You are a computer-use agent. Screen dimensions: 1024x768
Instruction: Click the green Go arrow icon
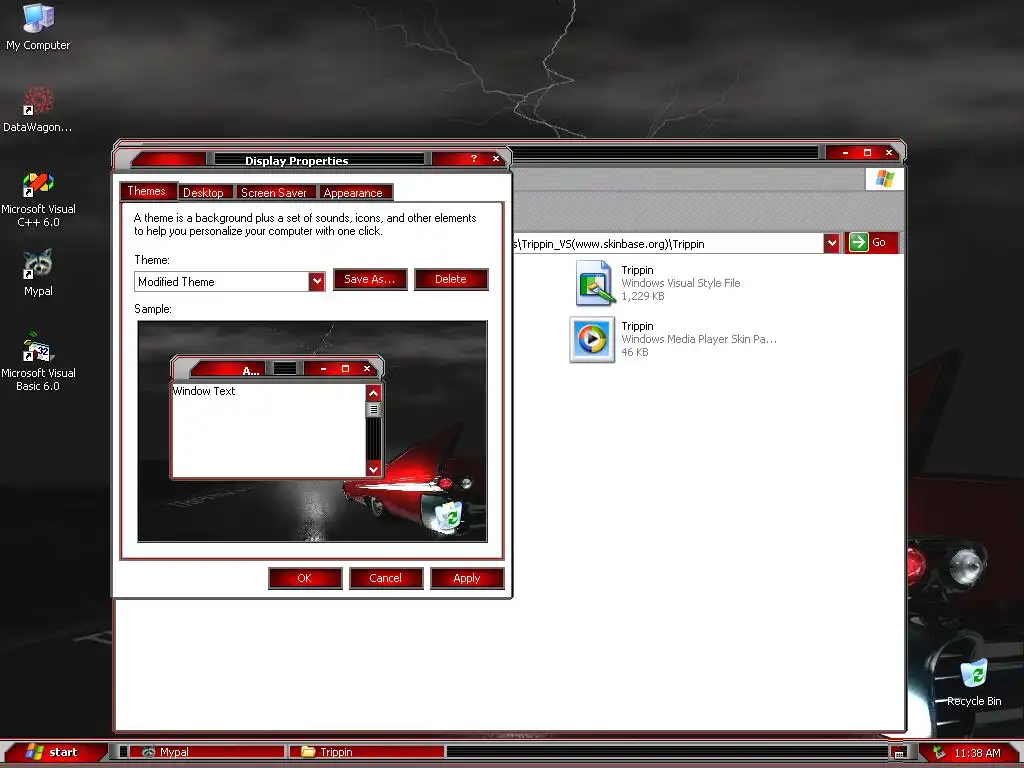click(858, 242)
